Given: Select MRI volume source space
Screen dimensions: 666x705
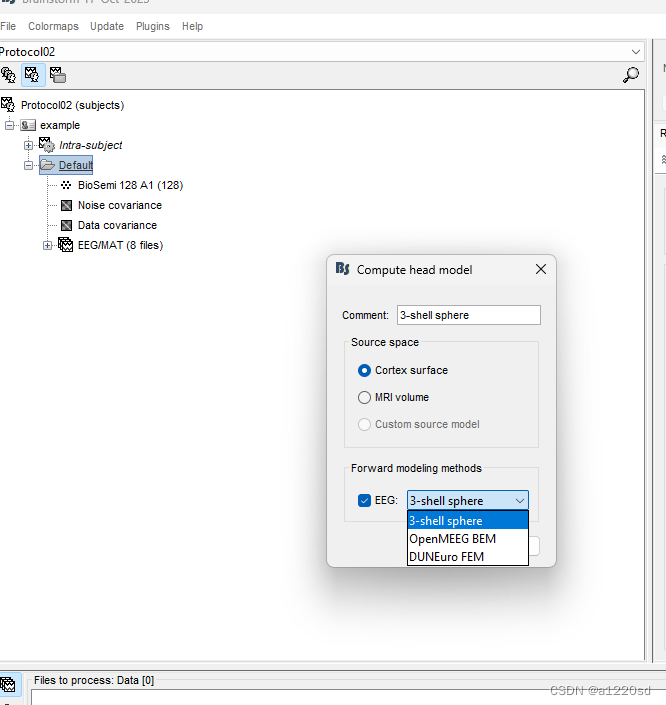Looking at the screenshot, I should point(364,397).
